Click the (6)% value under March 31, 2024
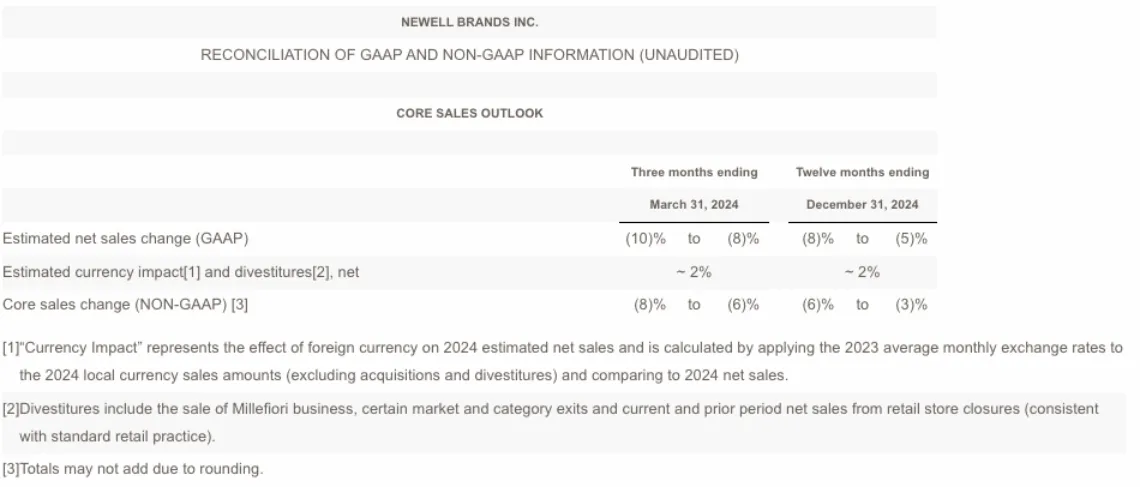The height and width of the screenshot is (487, 1140). [x=743, y=305]
